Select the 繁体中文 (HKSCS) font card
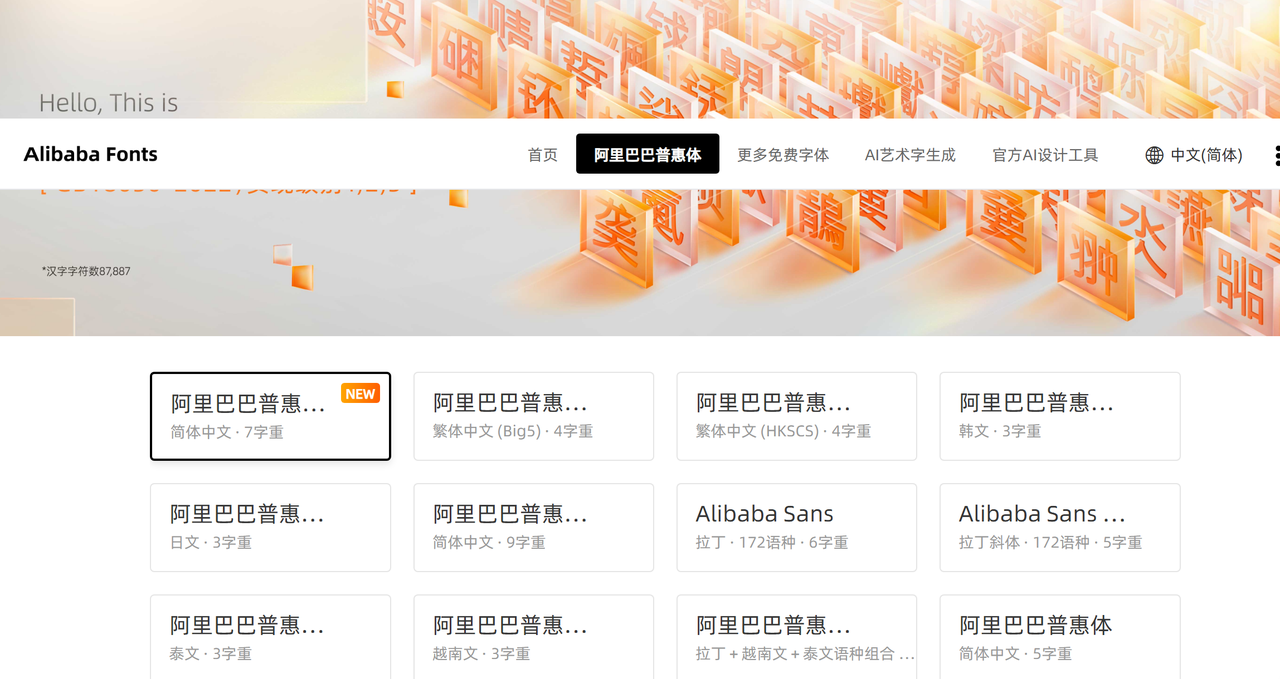 coord(796,416)
